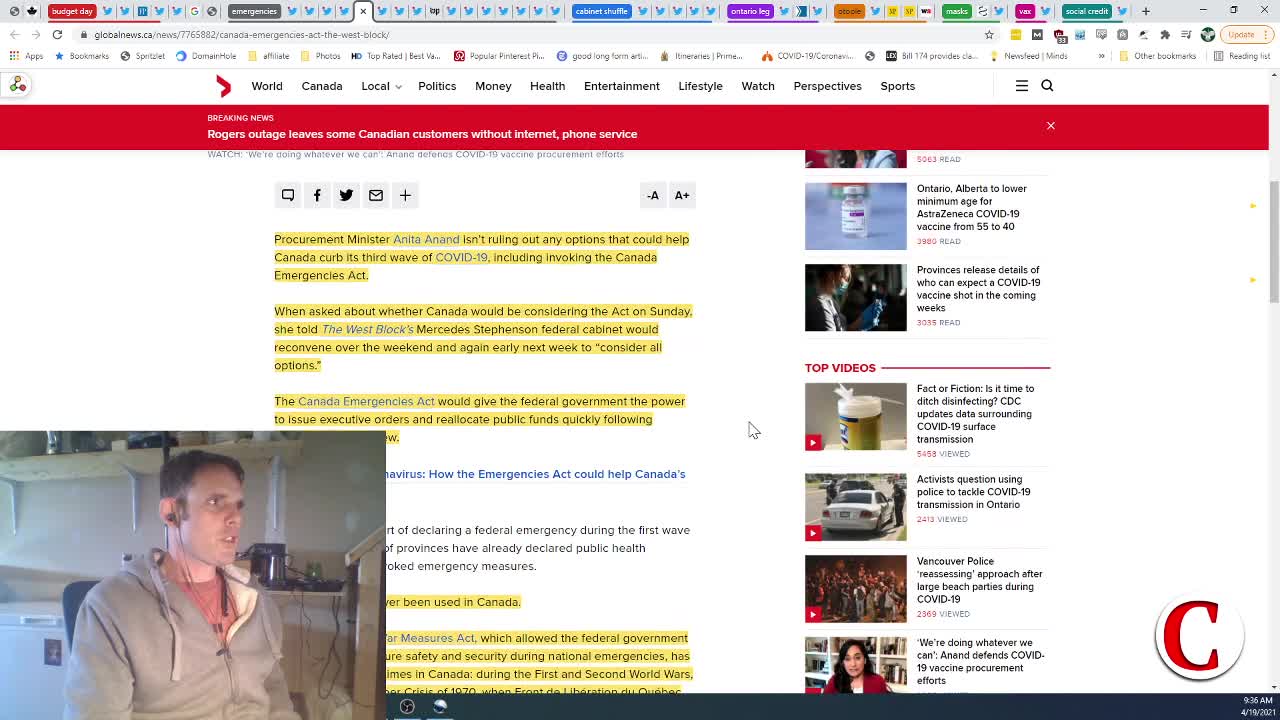Open a new browser tab
1280x720 pixels.
click(1146, 11)
